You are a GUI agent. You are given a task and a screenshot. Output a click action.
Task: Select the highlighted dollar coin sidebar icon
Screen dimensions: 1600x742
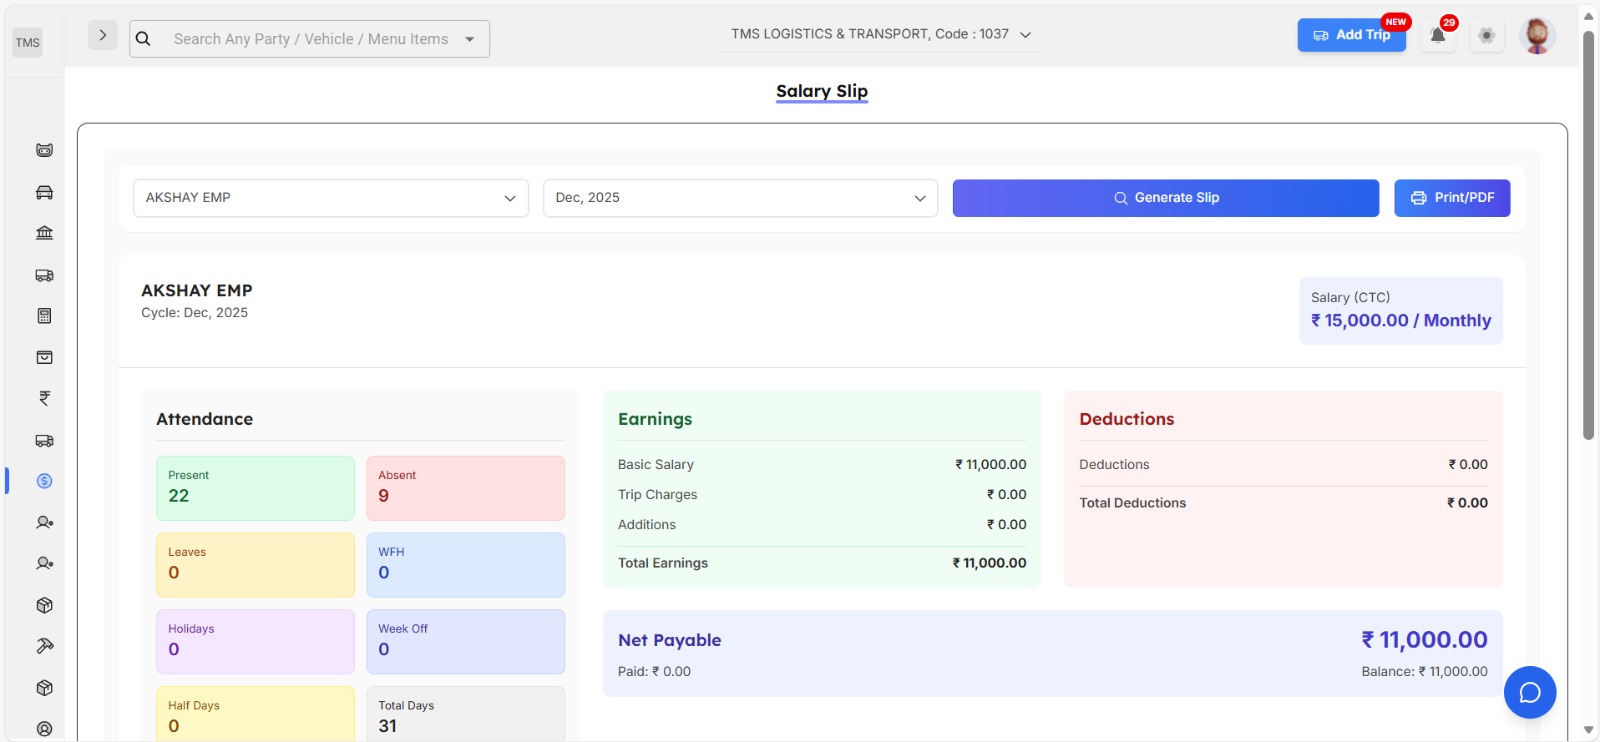coord(44,481)
